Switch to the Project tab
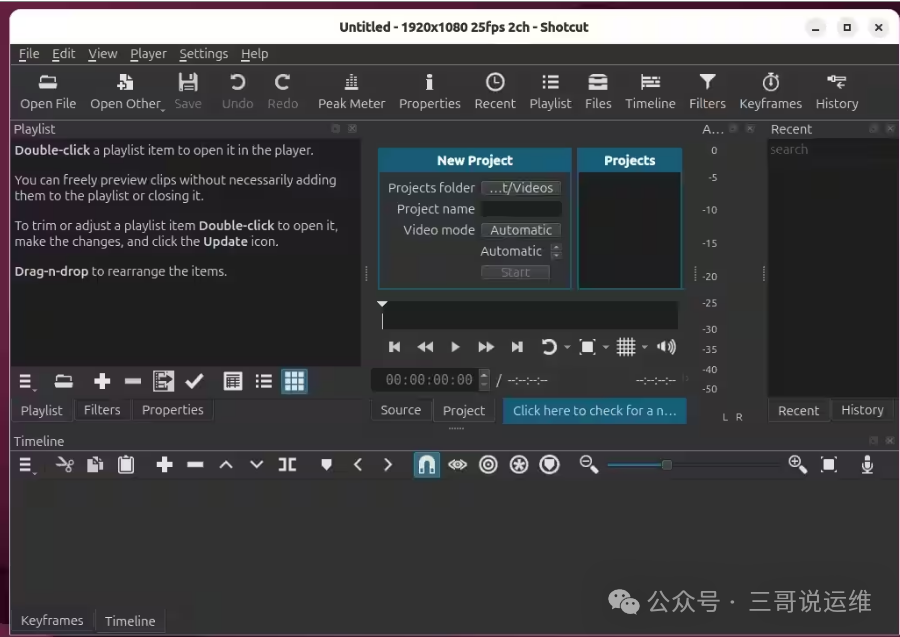Image resolution: width=900 pixels, height=637 pixels. point(463,410)
